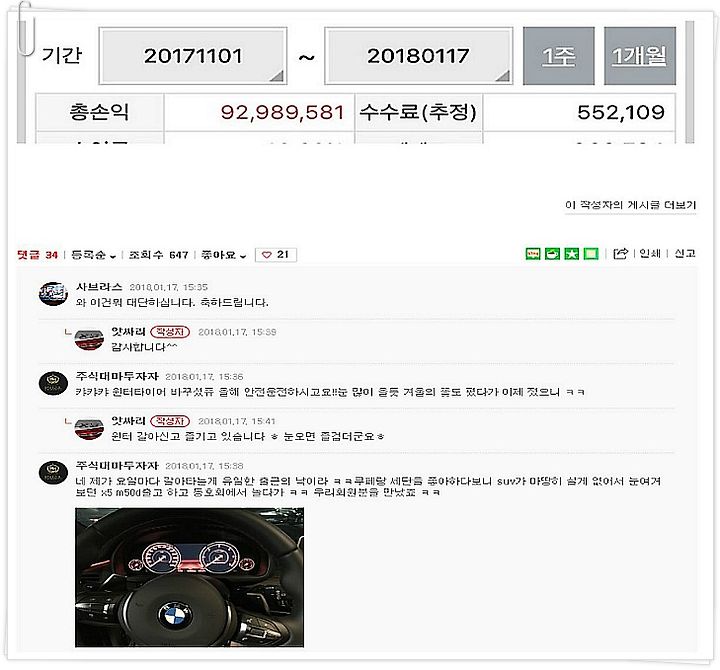Expand the 등록순 sort dropdown
This screenshot has height=670, width=720.
pos(94,255)
